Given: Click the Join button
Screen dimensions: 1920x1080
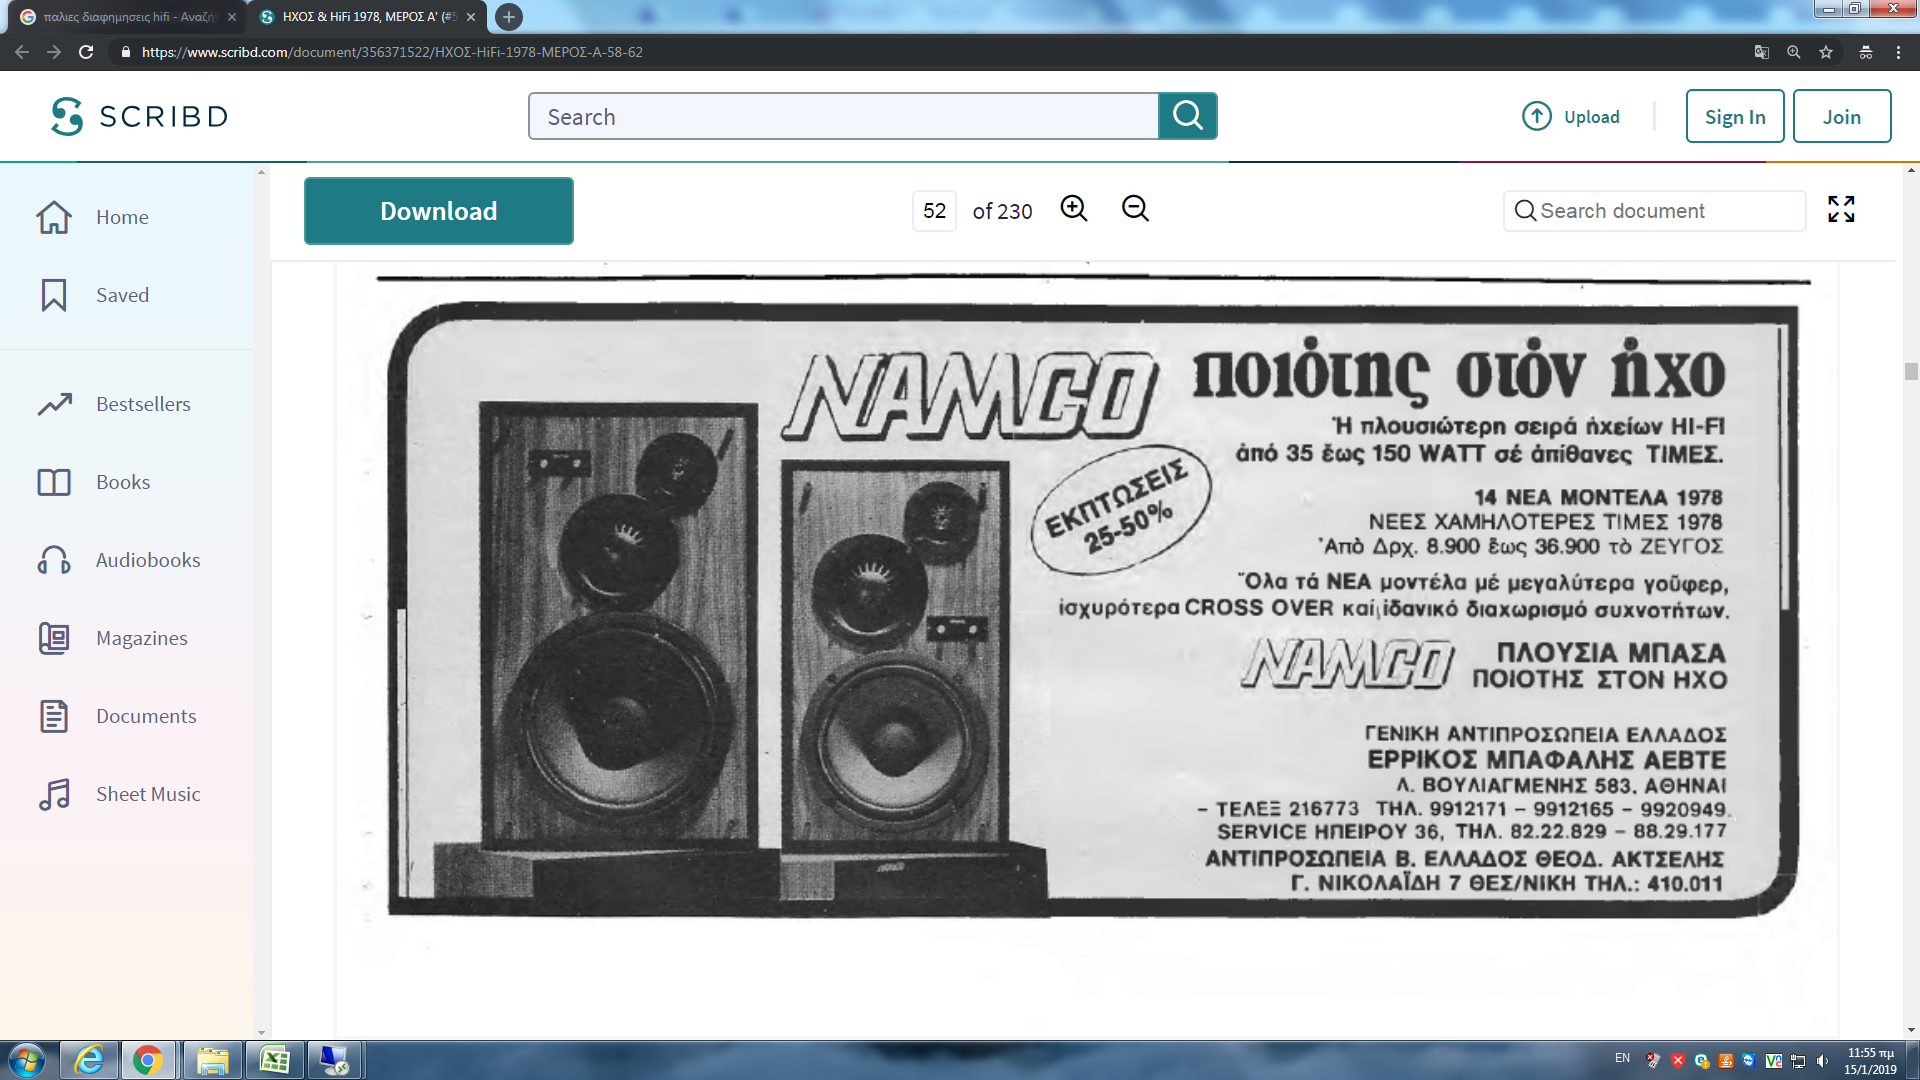Looking at the screenshot, I should pos(1841,117).
